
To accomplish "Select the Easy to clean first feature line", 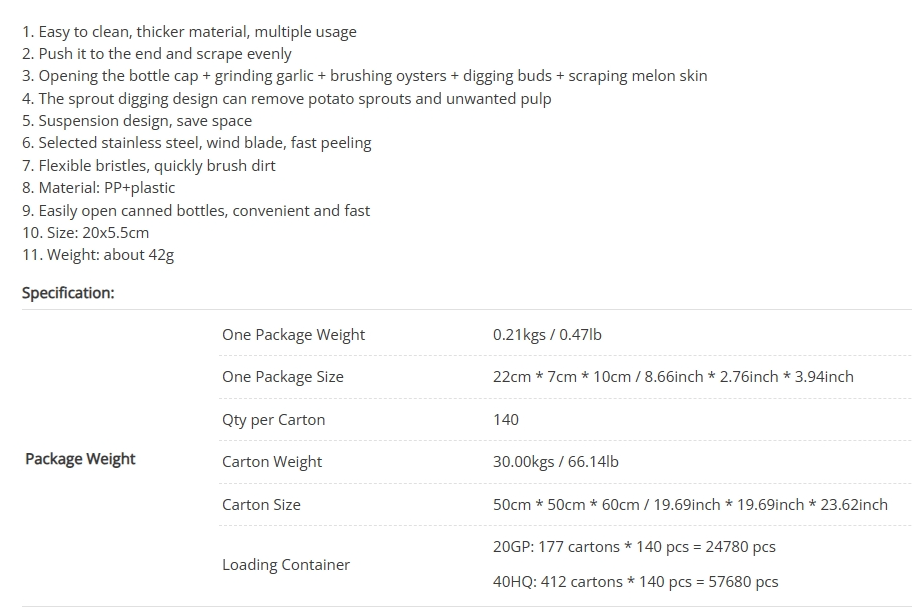I will click(x=189, y=32).
